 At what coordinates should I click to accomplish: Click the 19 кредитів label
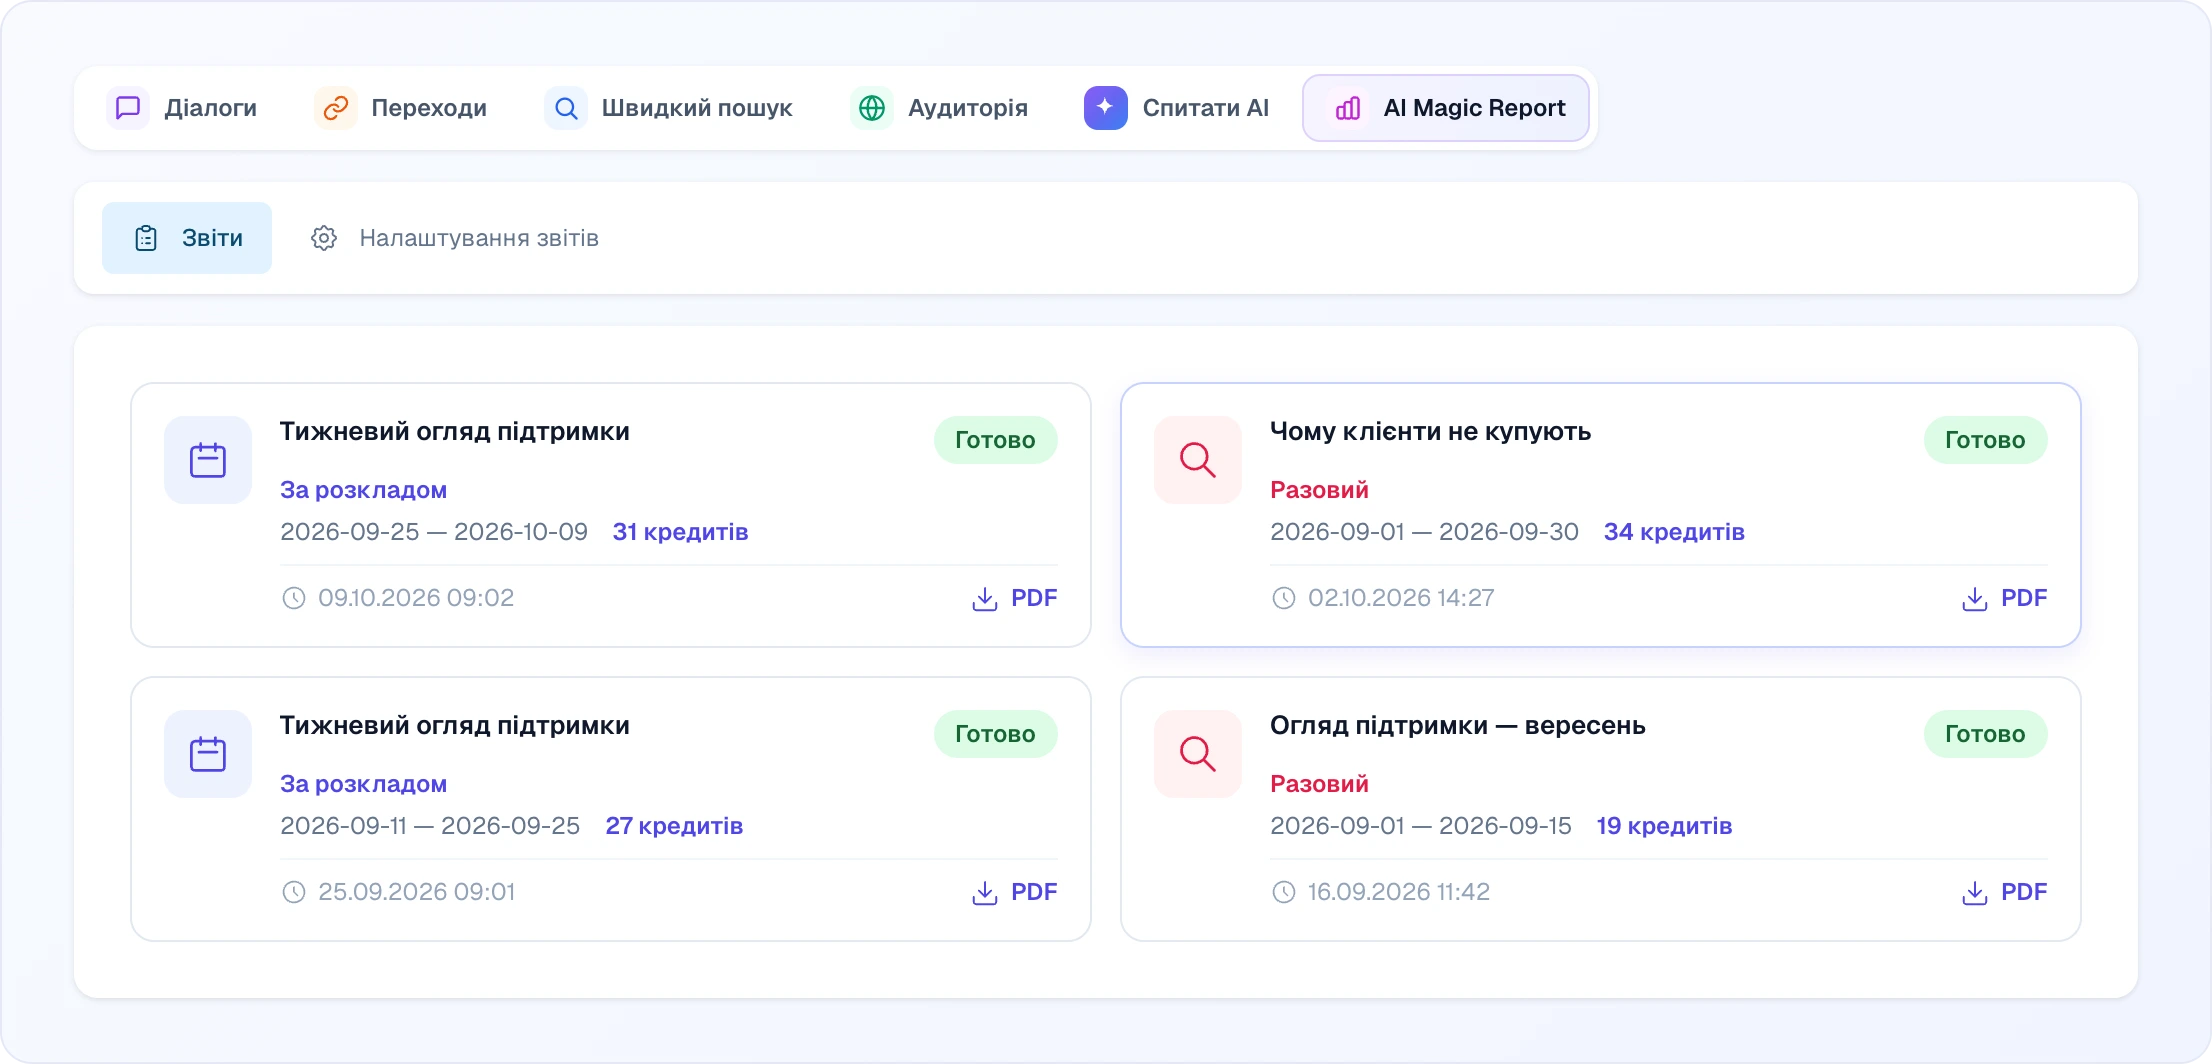(x=1664, y=826)
